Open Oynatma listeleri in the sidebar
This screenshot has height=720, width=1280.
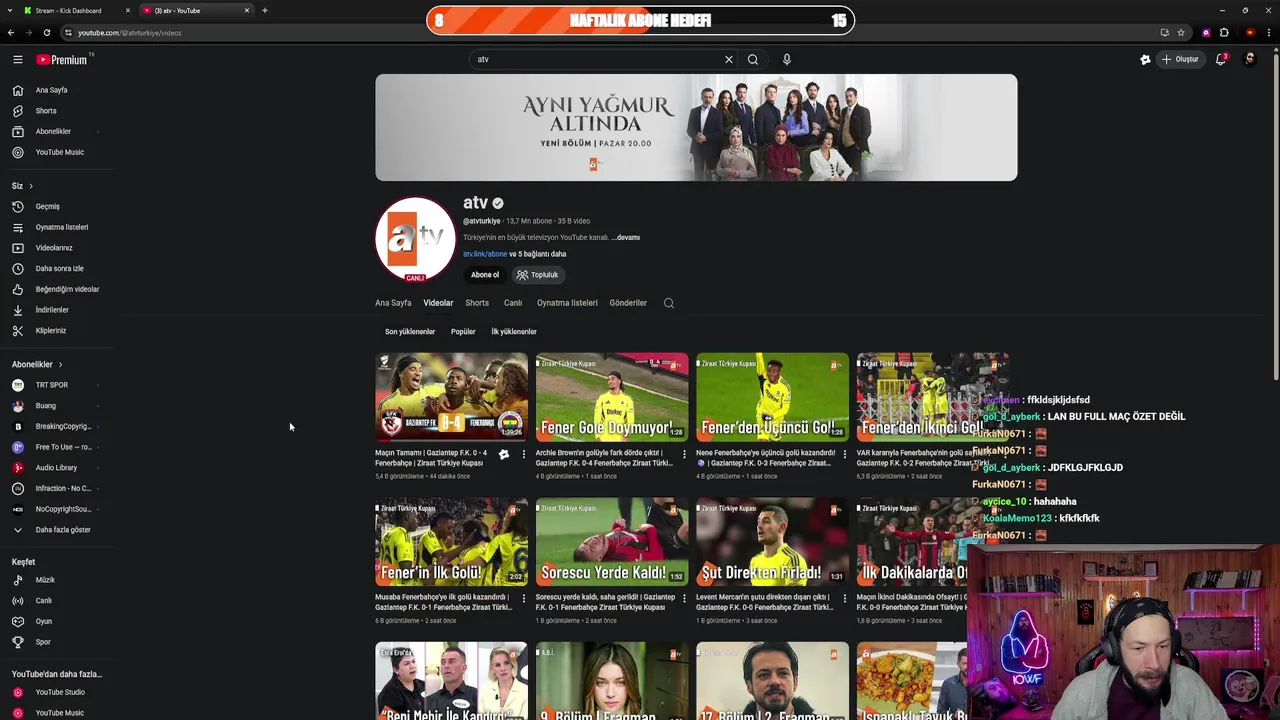coord(61,227)
